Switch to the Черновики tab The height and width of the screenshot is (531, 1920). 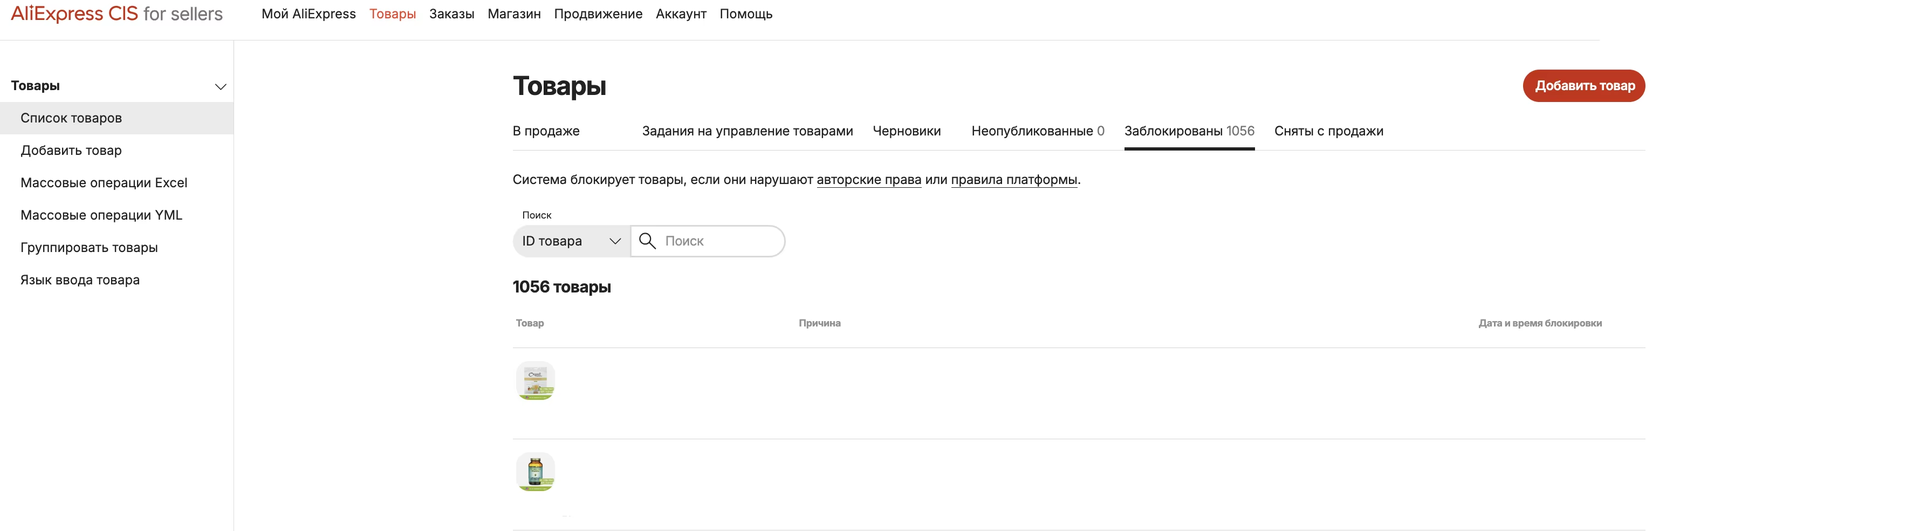(906, 131)
